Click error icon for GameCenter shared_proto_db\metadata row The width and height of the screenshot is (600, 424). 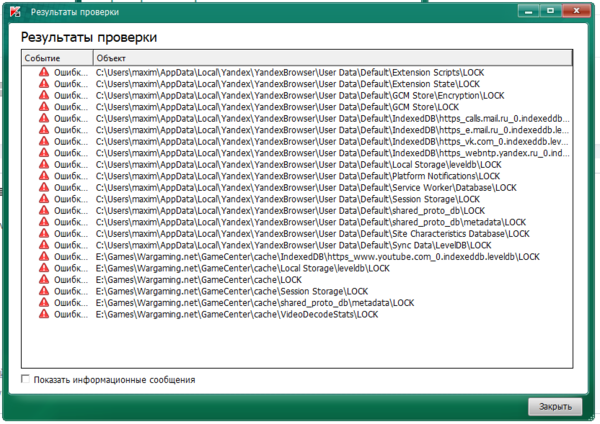44,302
